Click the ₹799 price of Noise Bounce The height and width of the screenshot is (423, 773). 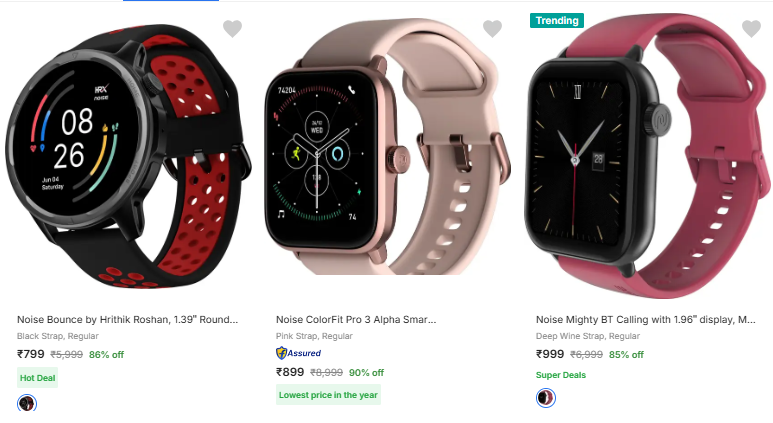click(x=31, y=354)
